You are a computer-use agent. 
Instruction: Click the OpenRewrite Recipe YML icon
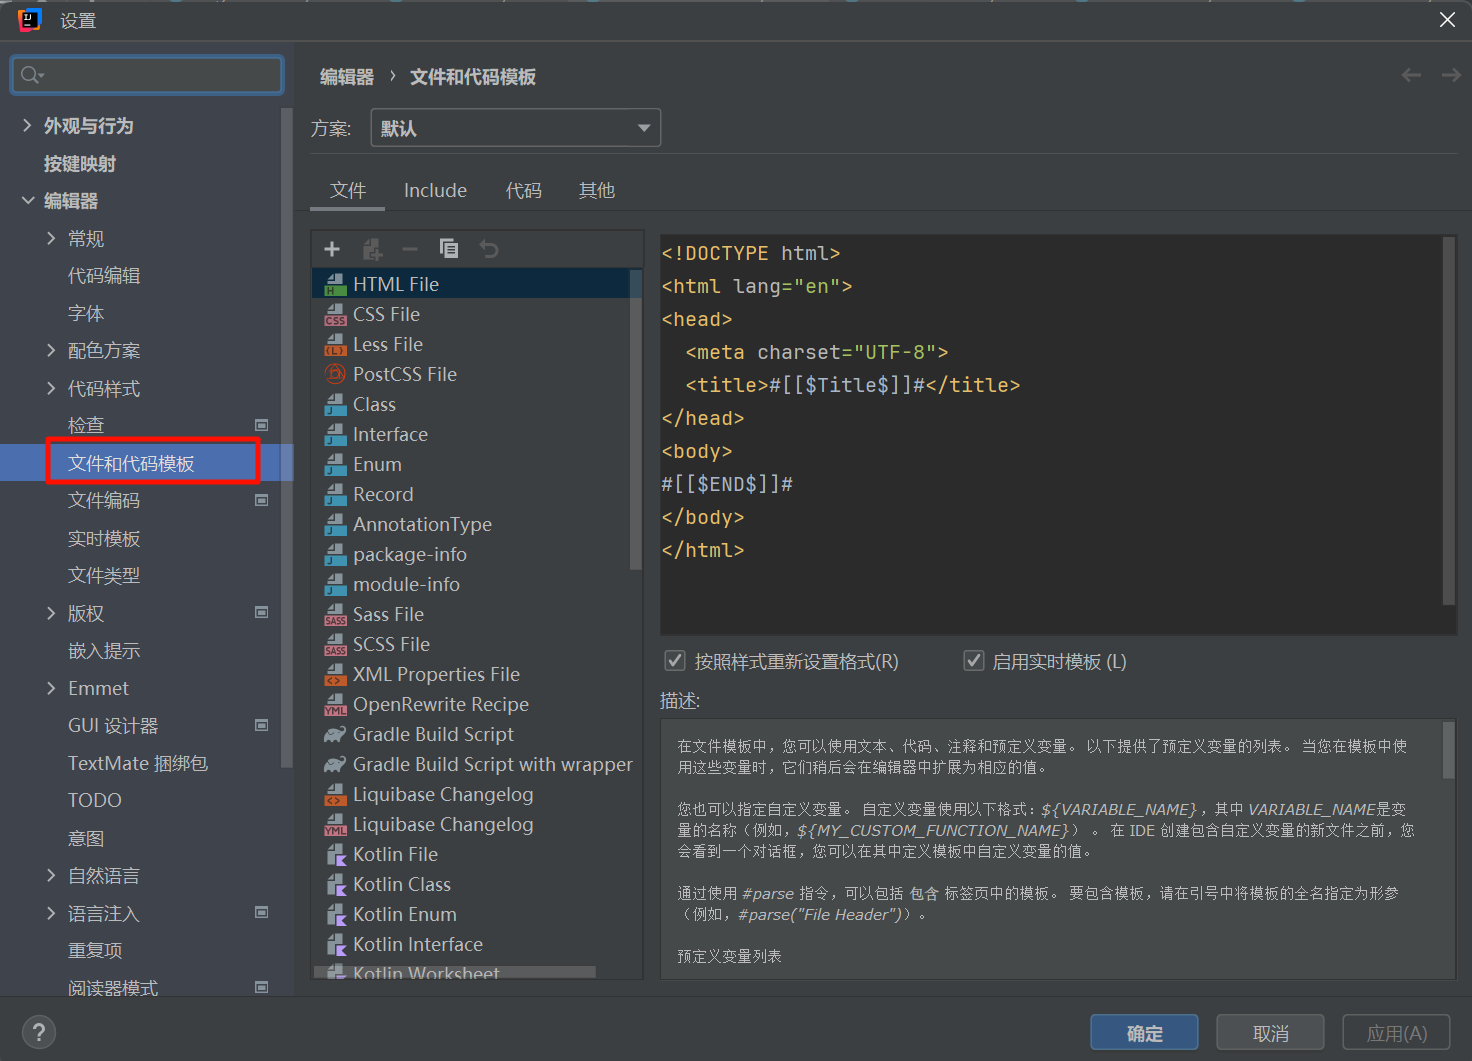[x=336, y=705]
